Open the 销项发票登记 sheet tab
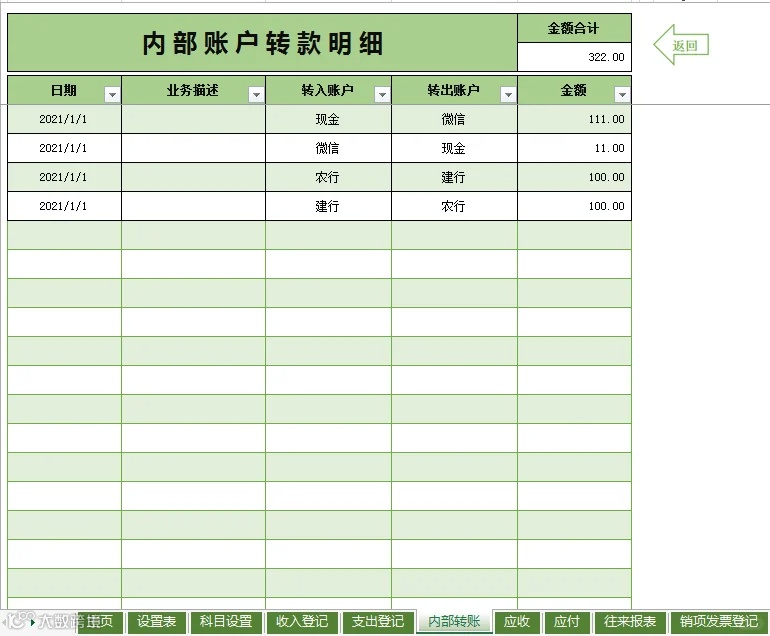 [719, 622]
